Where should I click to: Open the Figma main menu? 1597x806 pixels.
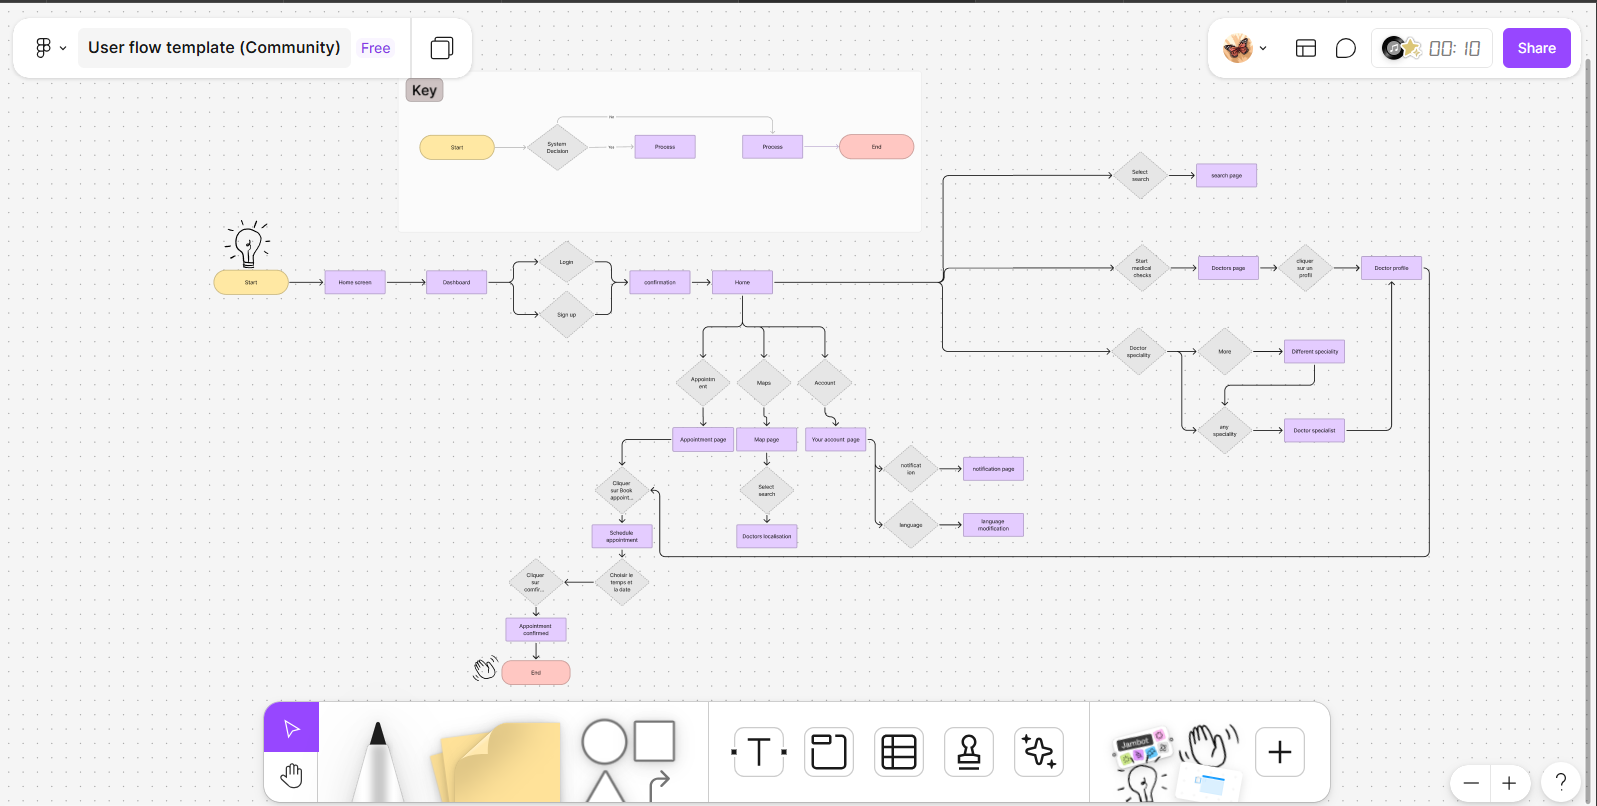pyautogui.click(x=49, y=48)
